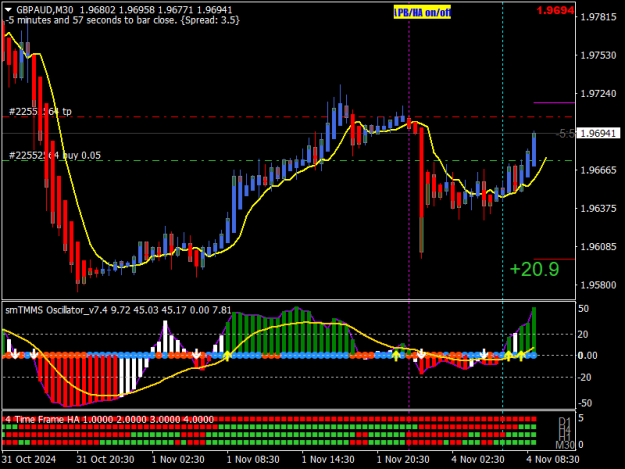
Task: Click the M30 timeframe row label
Action: [565, 445]
